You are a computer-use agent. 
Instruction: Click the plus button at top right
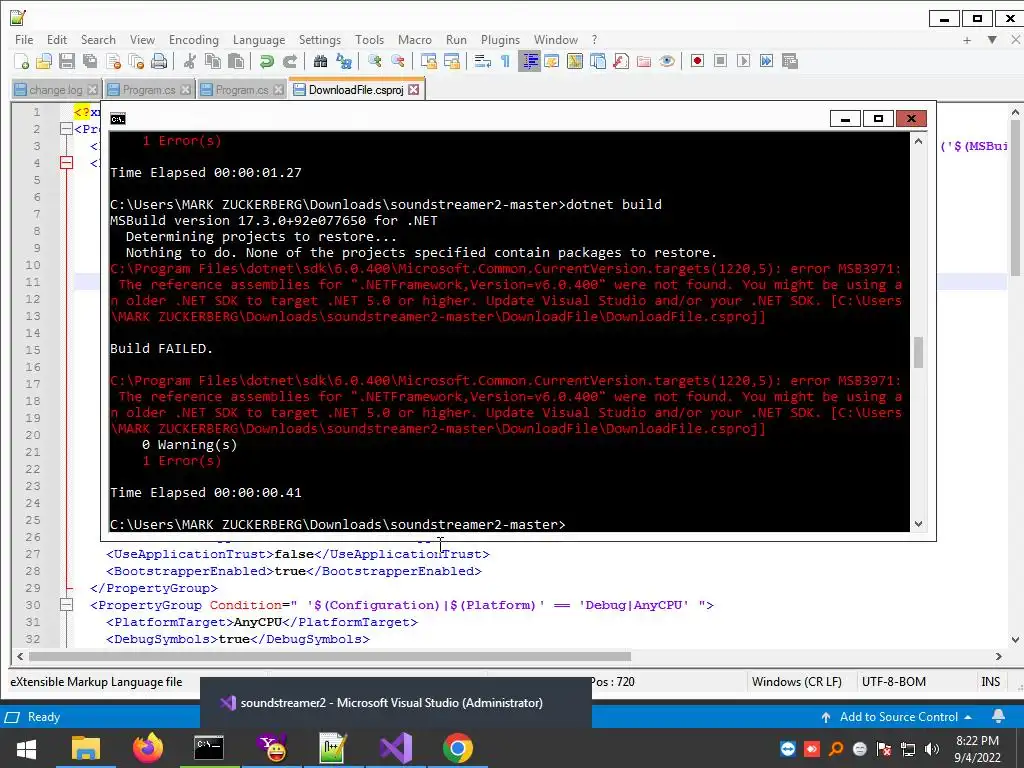967,40
